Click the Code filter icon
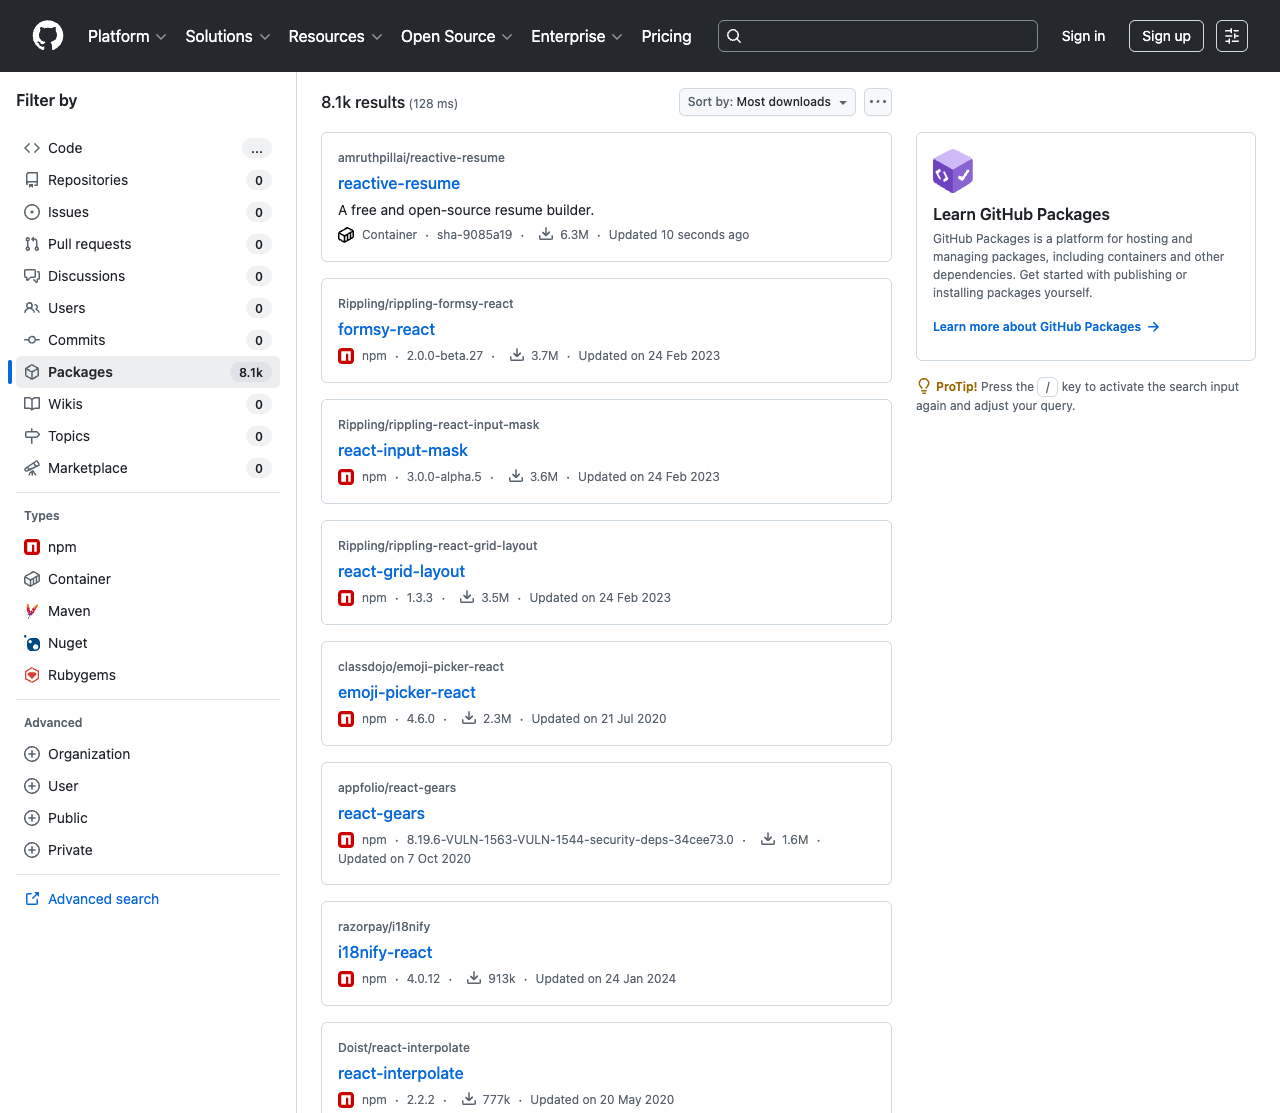Screen dimensions: 1280x1113 point(32,148)
